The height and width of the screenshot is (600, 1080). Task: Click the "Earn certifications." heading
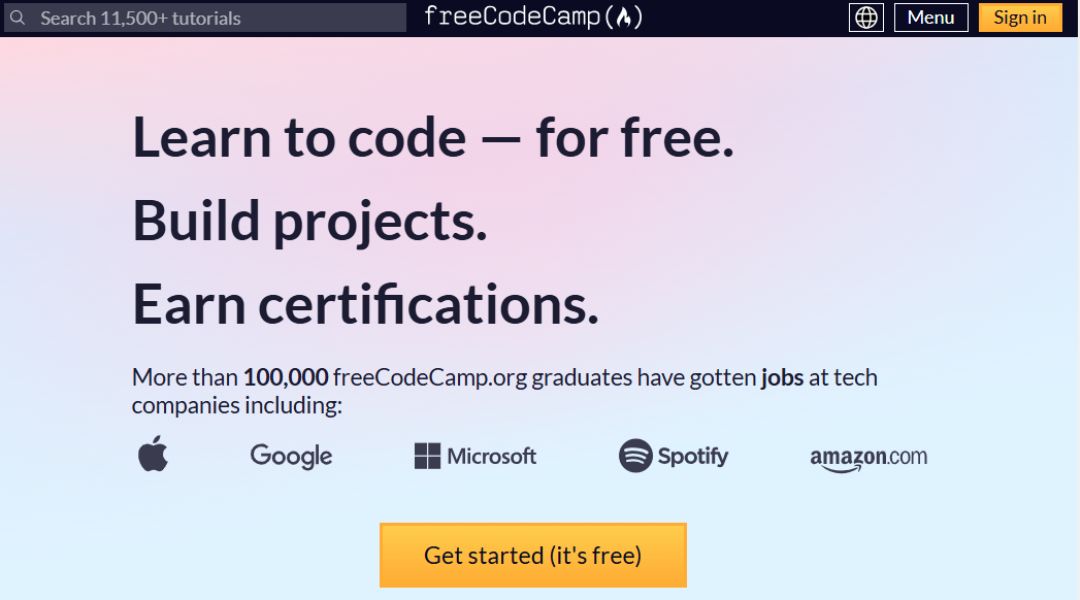[x=365, y=304]
